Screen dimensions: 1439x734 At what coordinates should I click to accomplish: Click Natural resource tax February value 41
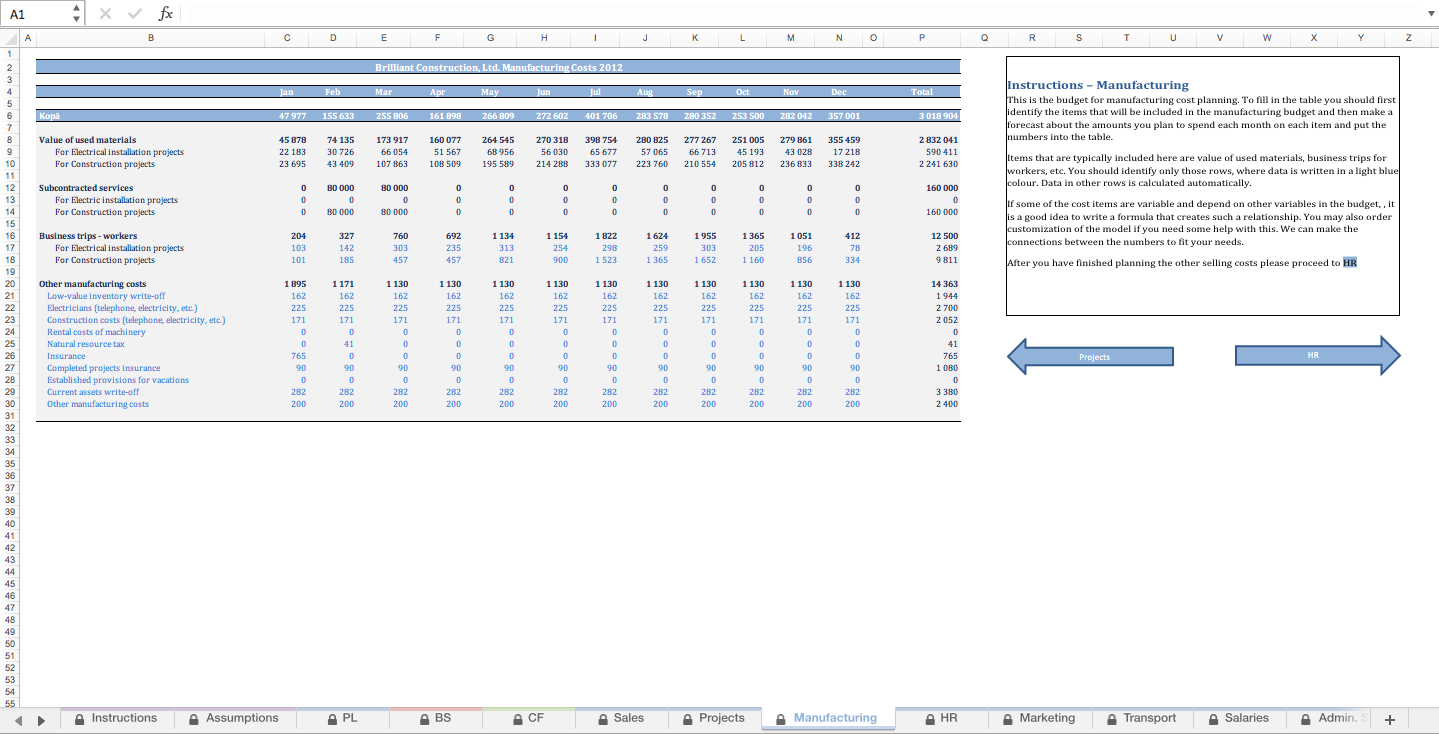click(348, 344)
